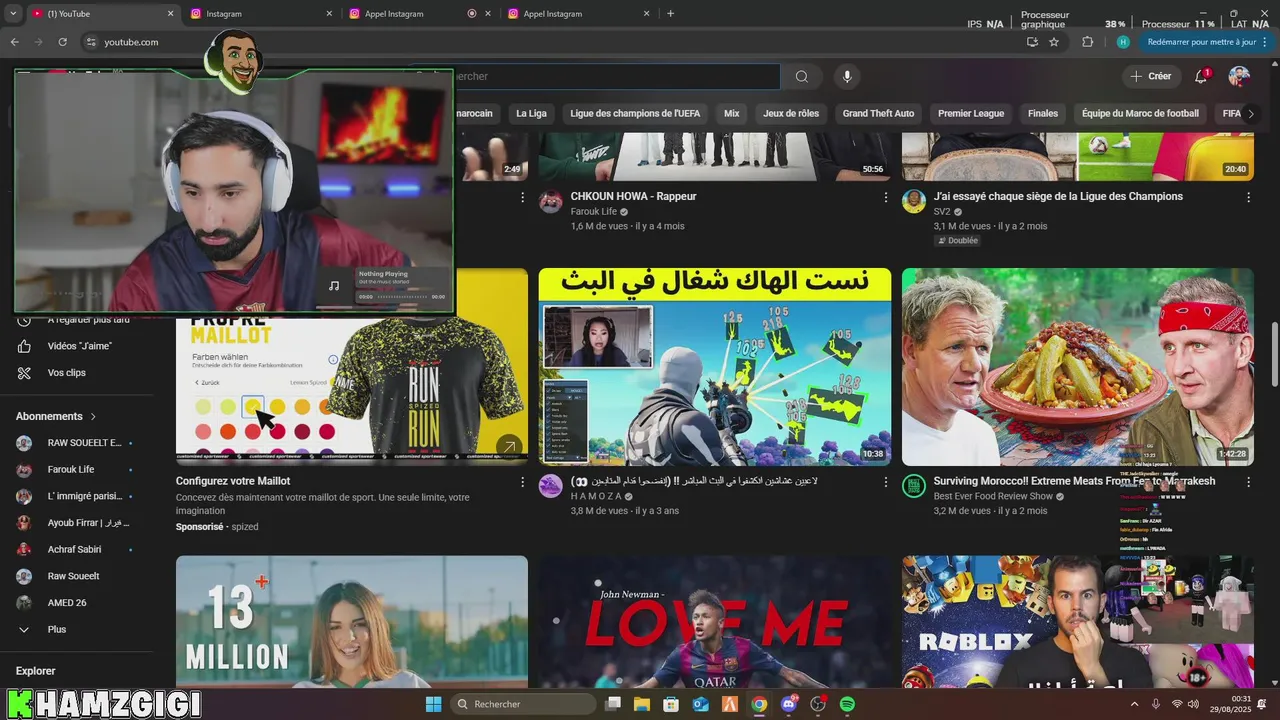Viewport: 1280px width, 720px height.
Task: Open Vidéos "J'aime" in sidebar
Action: click(80, 346)
